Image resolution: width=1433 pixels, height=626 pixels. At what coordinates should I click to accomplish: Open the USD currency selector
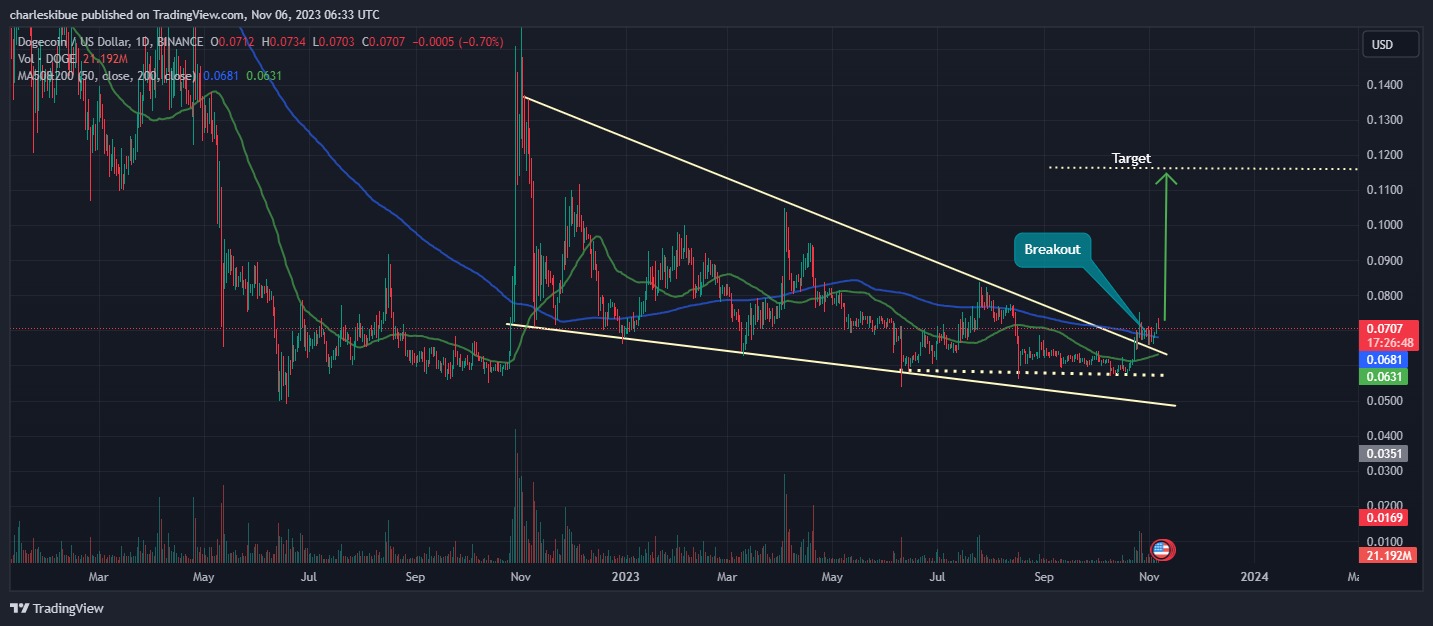(x=1391, y=45)
